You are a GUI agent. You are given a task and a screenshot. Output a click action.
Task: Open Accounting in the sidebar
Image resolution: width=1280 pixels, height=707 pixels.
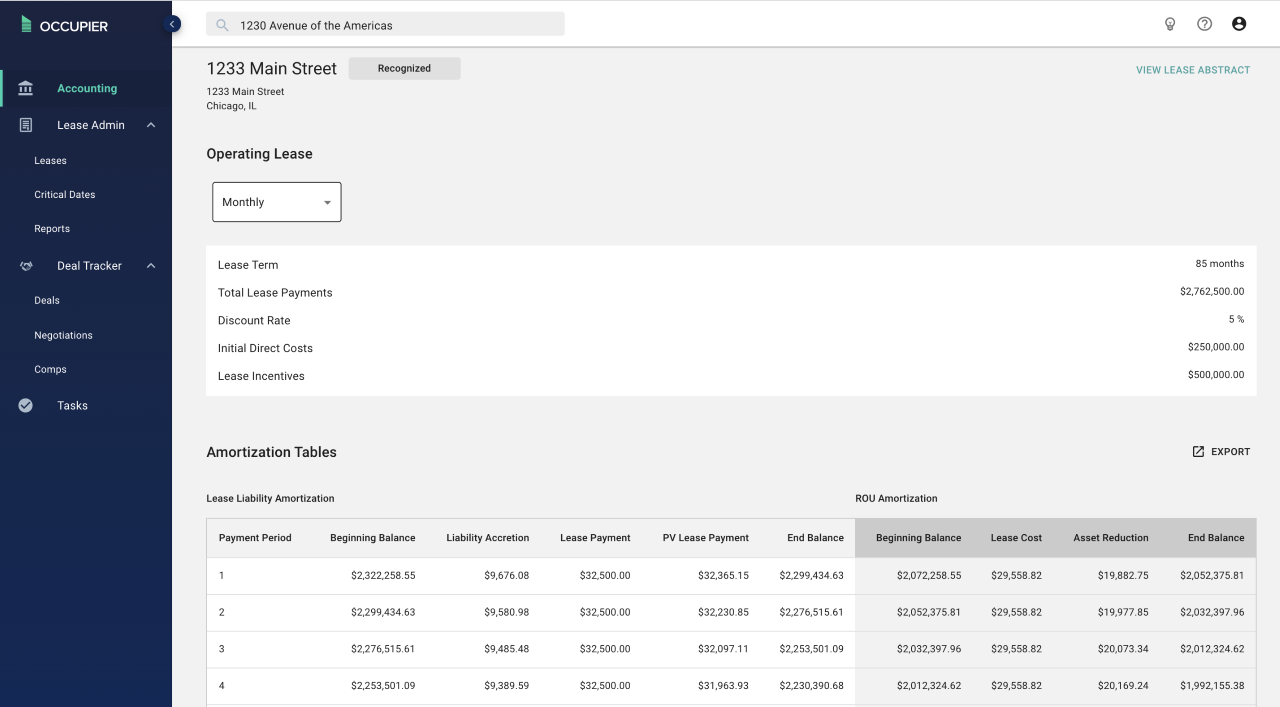coord(87,88)
